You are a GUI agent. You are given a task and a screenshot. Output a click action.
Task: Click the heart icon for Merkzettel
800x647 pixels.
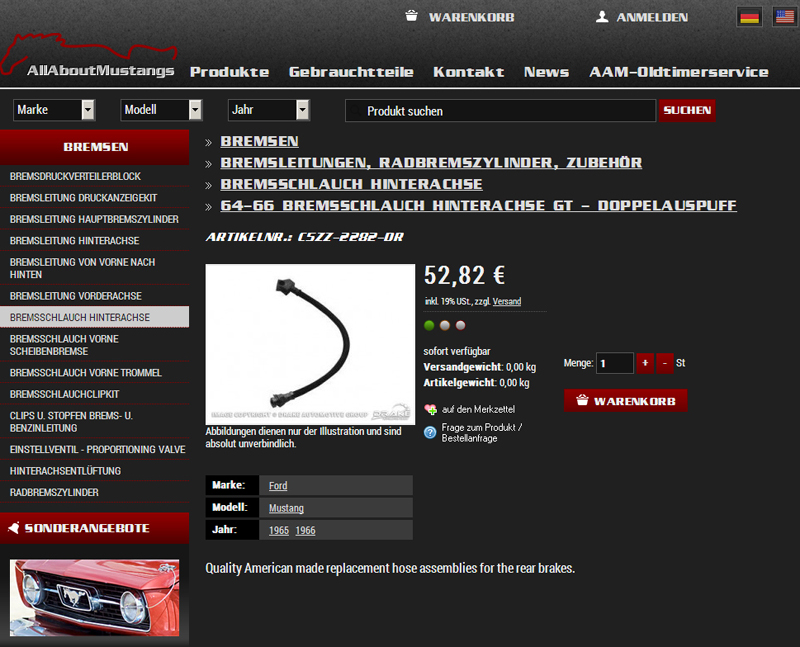pos(430,409)
